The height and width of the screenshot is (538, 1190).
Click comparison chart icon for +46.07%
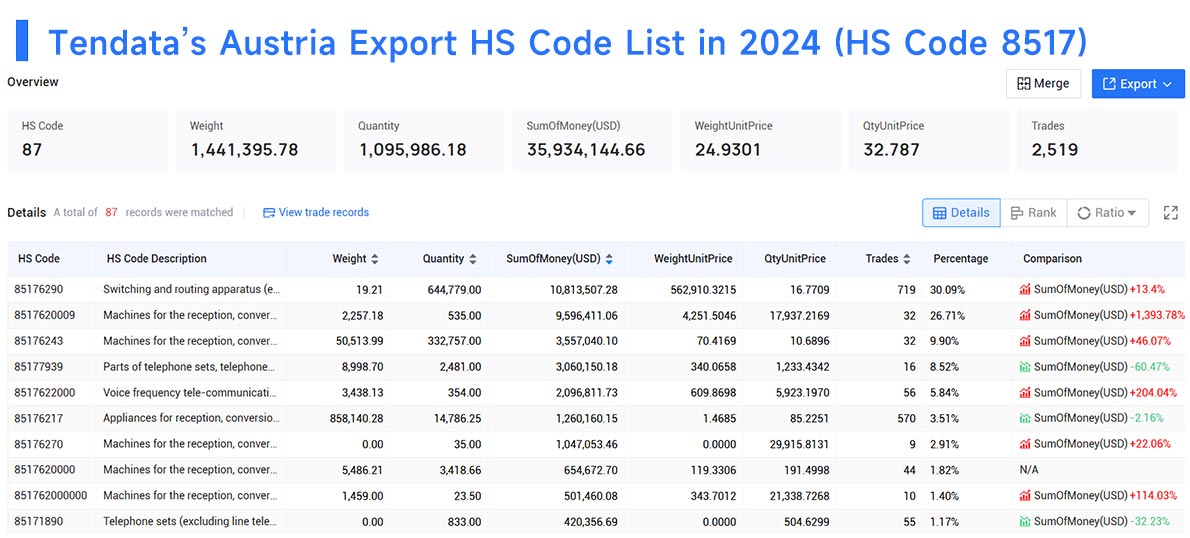tap(1025, 341)
